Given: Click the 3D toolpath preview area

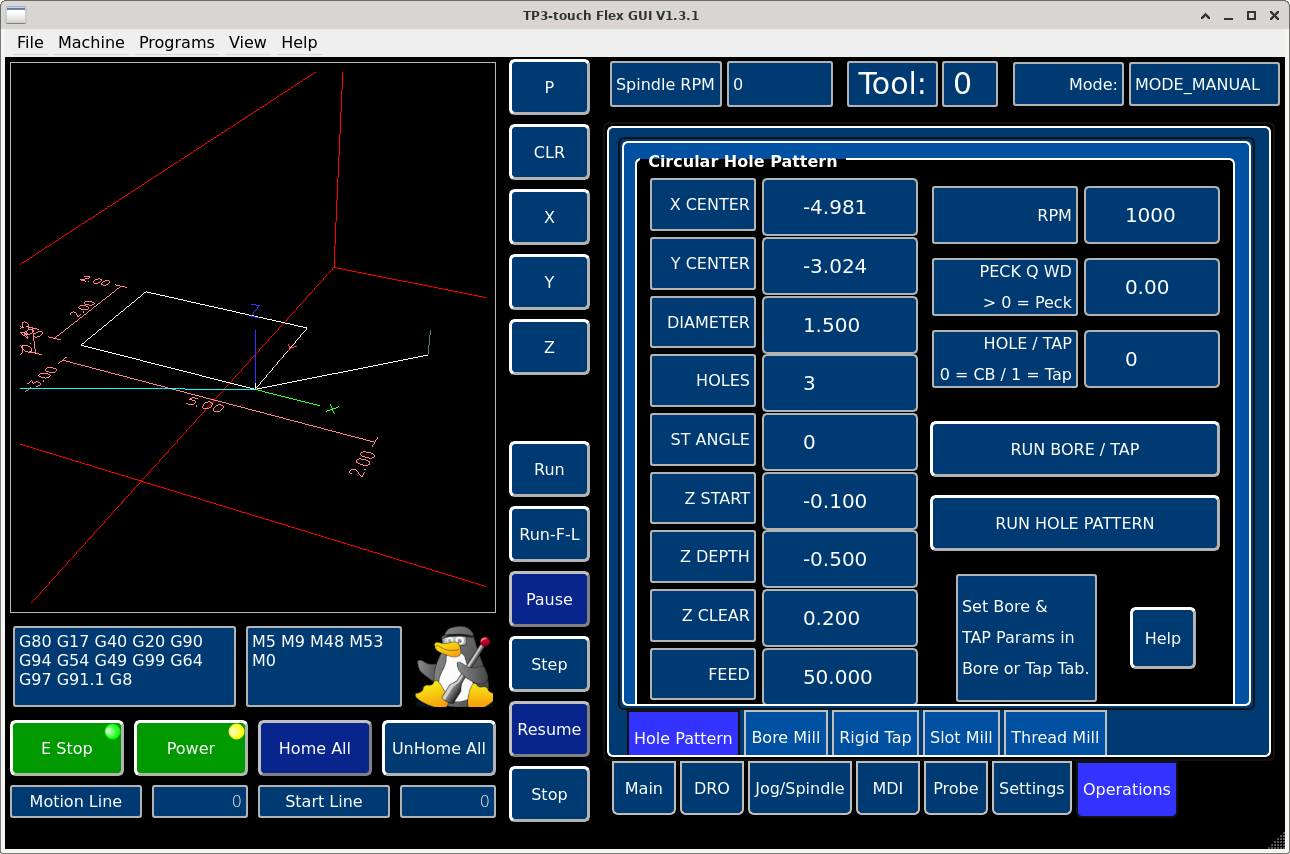Looking at the screenshot, I should coord(253,337).
